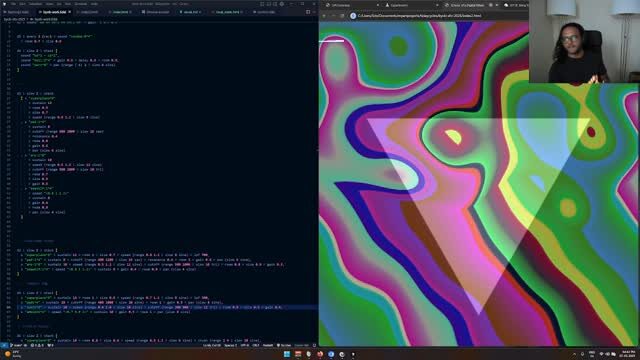Click the file info icon by the address
Viewport: 640px width, 360px height.
coord(353,16)
